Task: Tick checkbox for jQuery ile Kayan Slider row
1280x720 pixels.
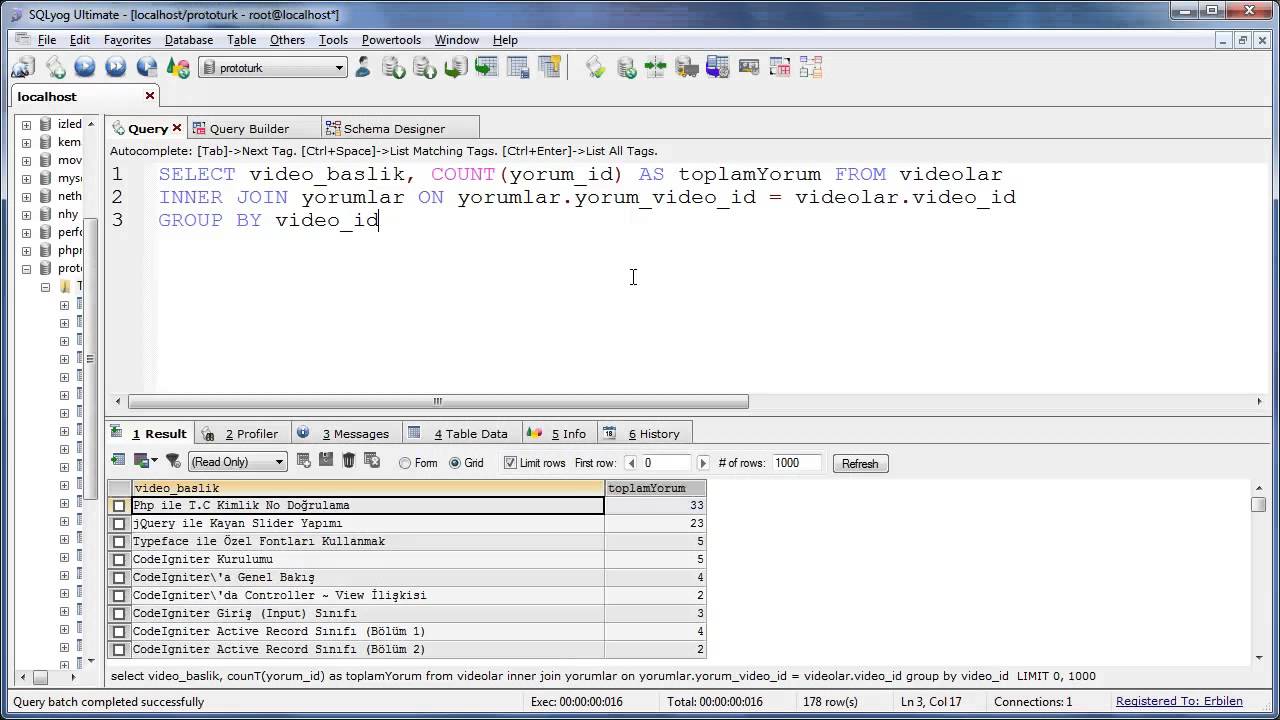Action: pyautogui.click(x=119, y=524)
